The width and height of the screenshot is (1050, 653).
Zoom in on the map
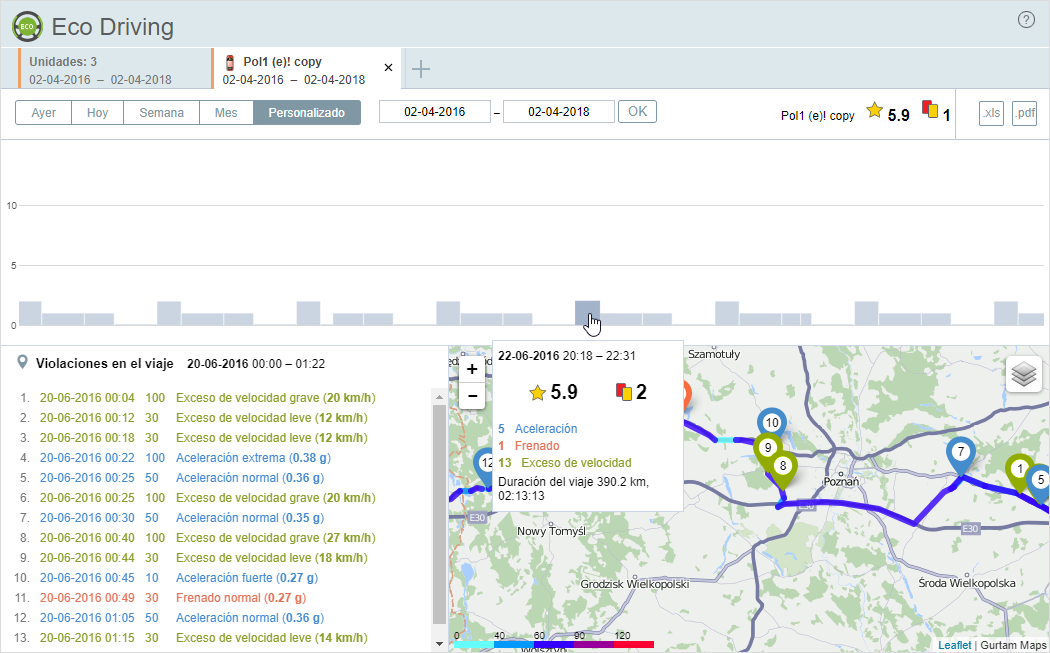pyautogui.click(x=472, y=369)
